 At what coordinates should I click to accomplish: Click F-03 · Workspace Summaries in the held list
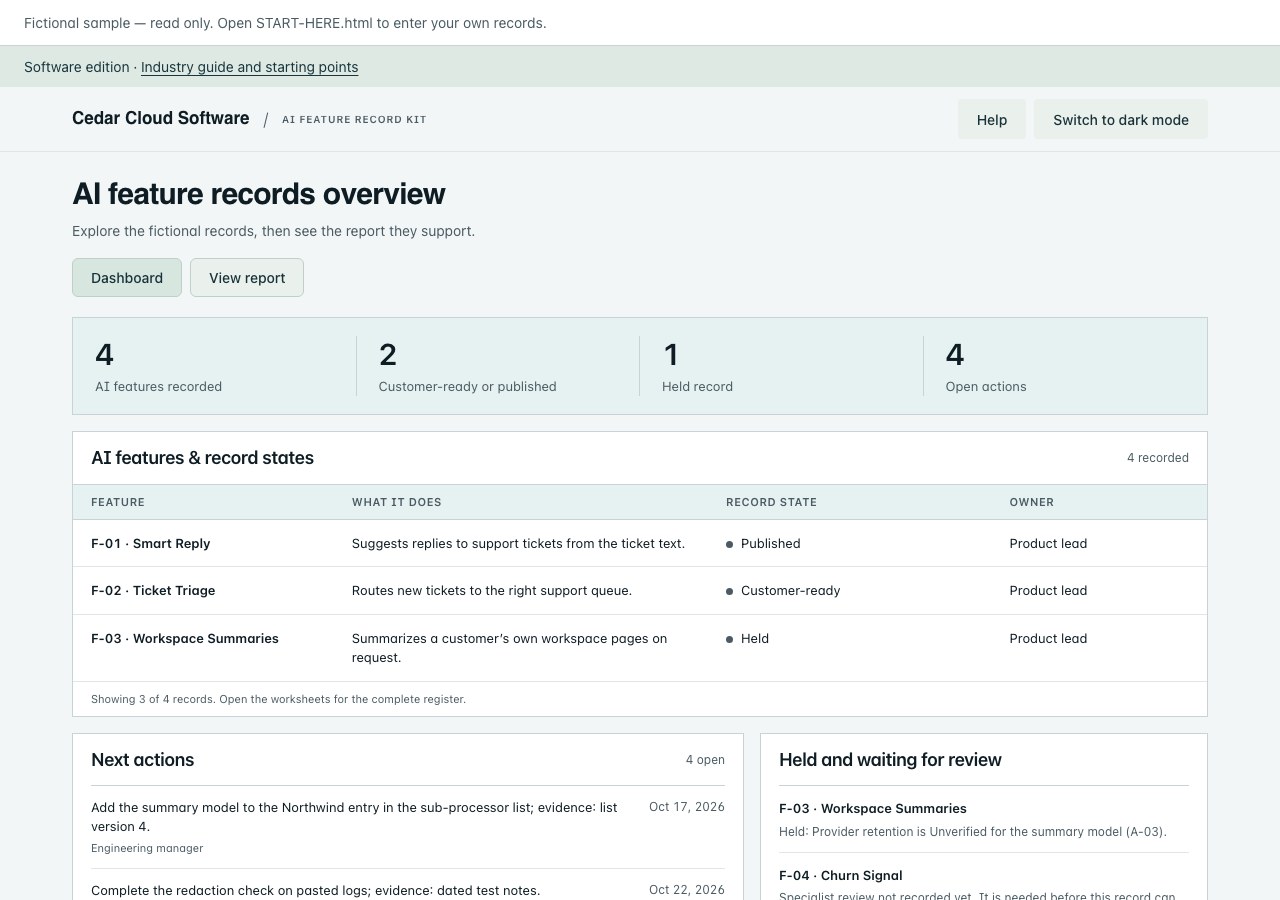[873, 809]
